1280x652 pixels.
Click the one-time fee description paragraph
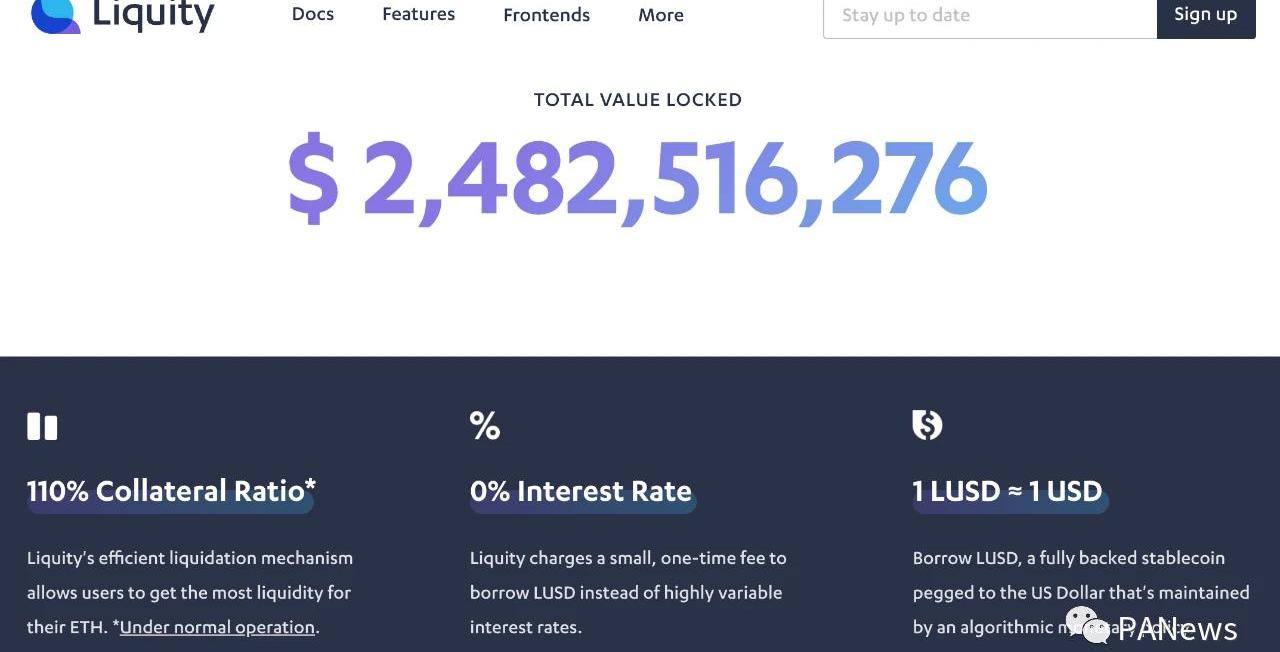[628, 592]
